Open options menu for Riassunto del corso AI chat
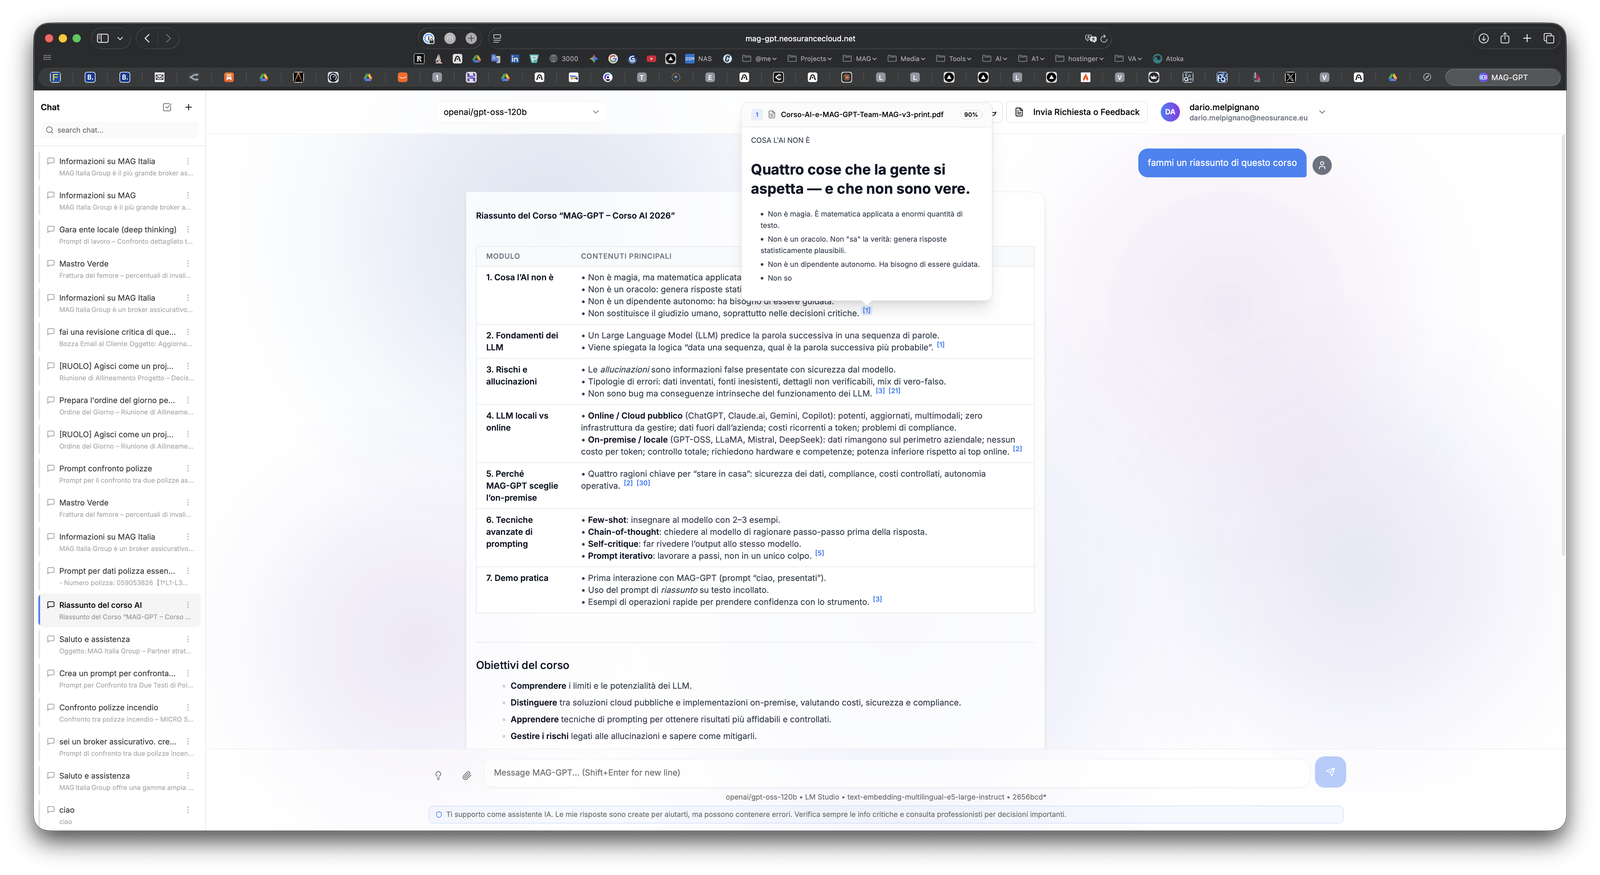This screenshot has width=1600, height=875. coord(188,605)
